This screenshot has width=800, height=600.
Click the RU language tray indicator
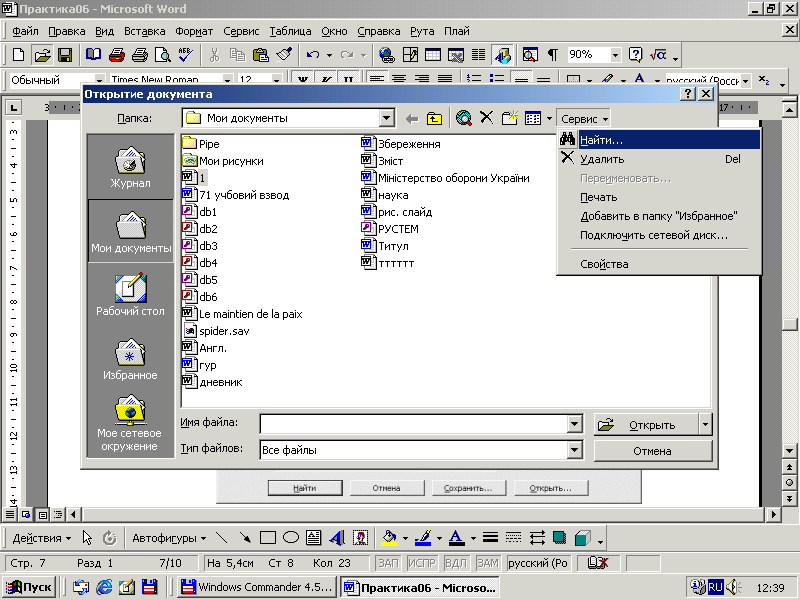click(x=715, y=587)
